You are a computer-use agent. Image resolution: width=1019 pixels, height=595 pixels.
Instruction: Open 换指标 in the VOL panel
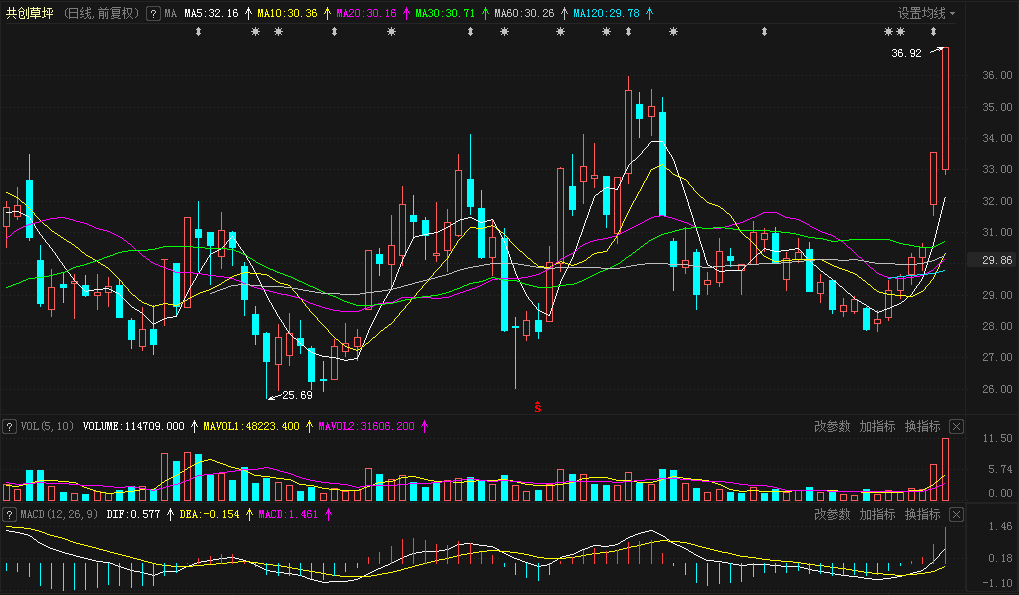(922, 427)
